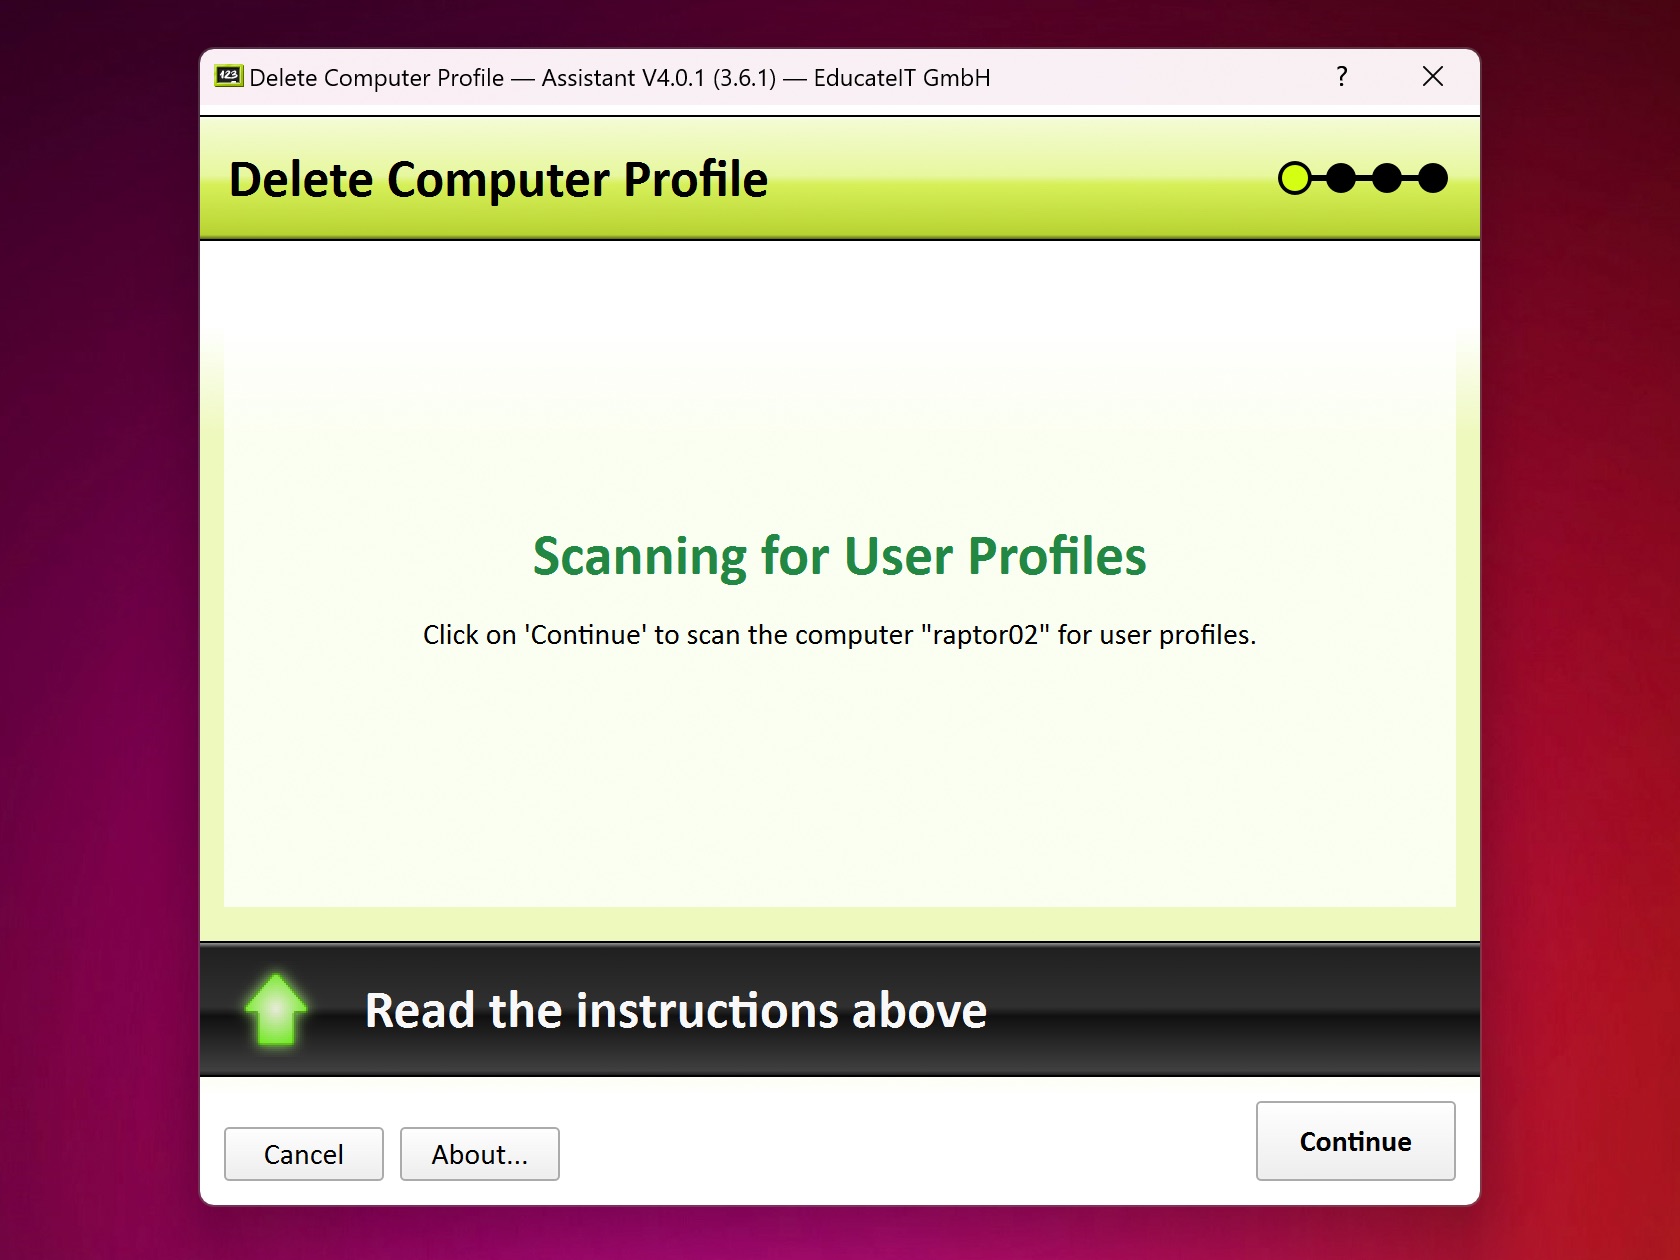Click the Cancel button
1680x1260 pixels.
(303, 1154)
